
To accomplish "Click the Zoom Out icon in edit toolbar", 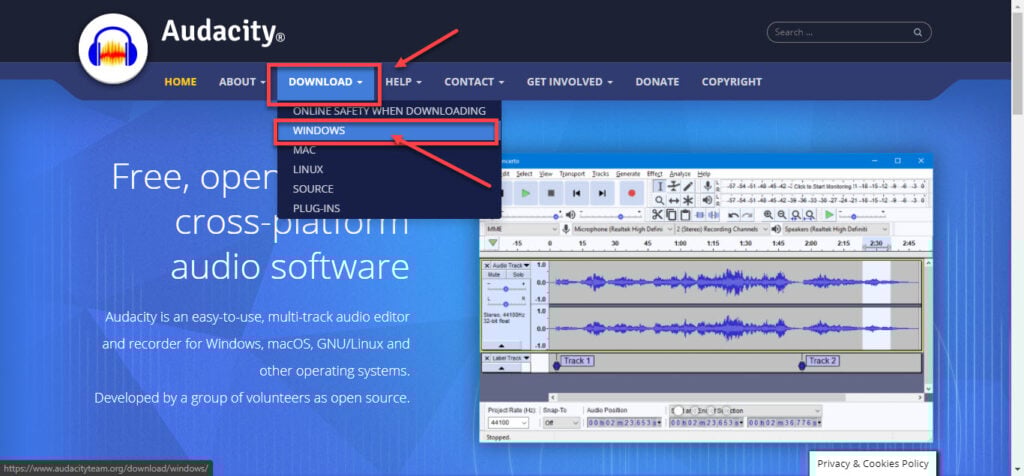I will pos(782,214).
